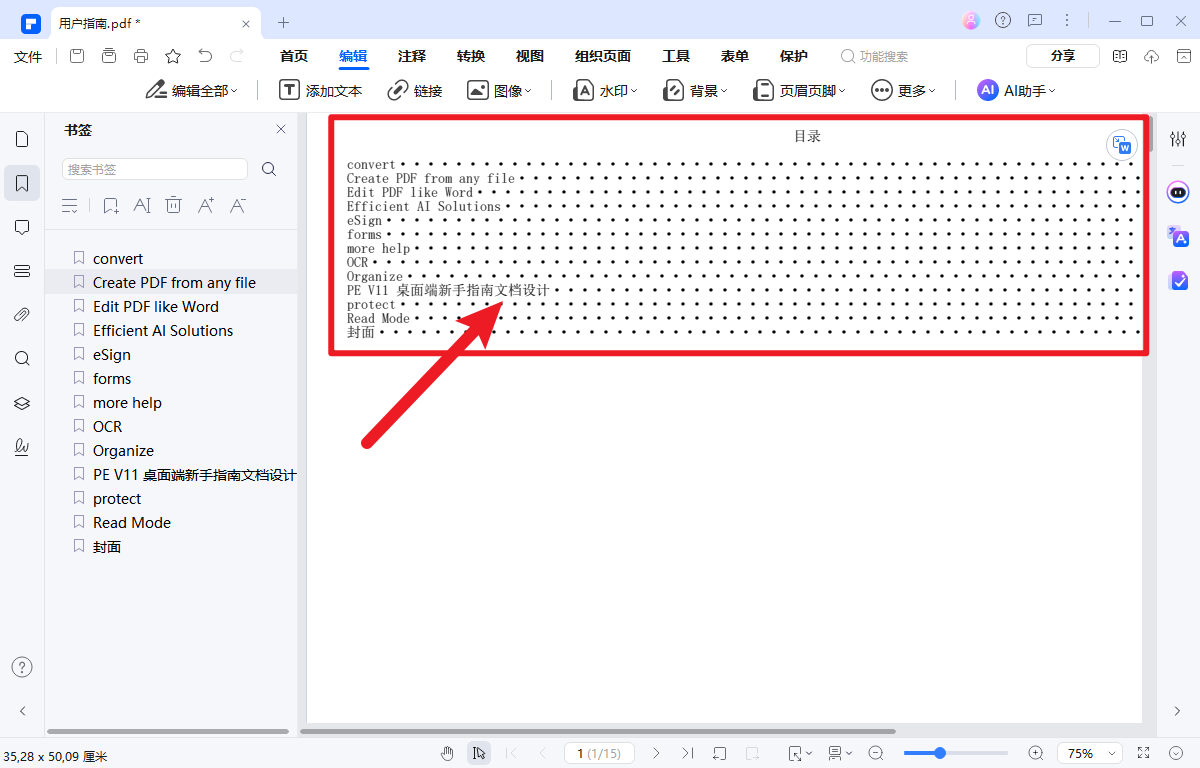Image resolution: width=1200 pixels, height=768 pixels.
Task: Switch to the 注释 ribbon tab
Action: (411, 56)
